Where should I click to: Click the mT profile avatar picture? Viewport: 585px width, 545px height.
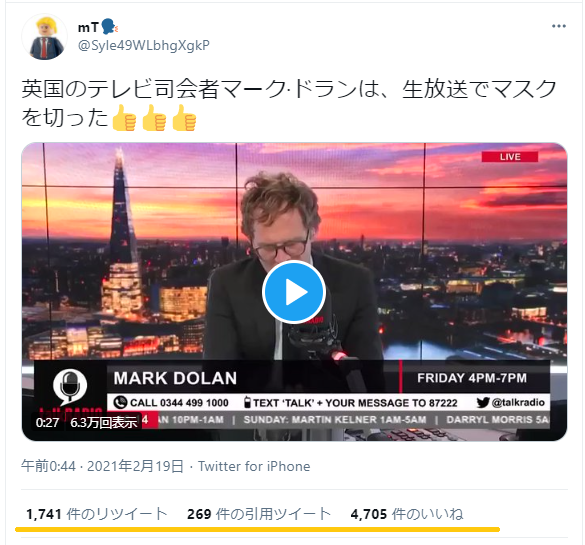(44, 37)
